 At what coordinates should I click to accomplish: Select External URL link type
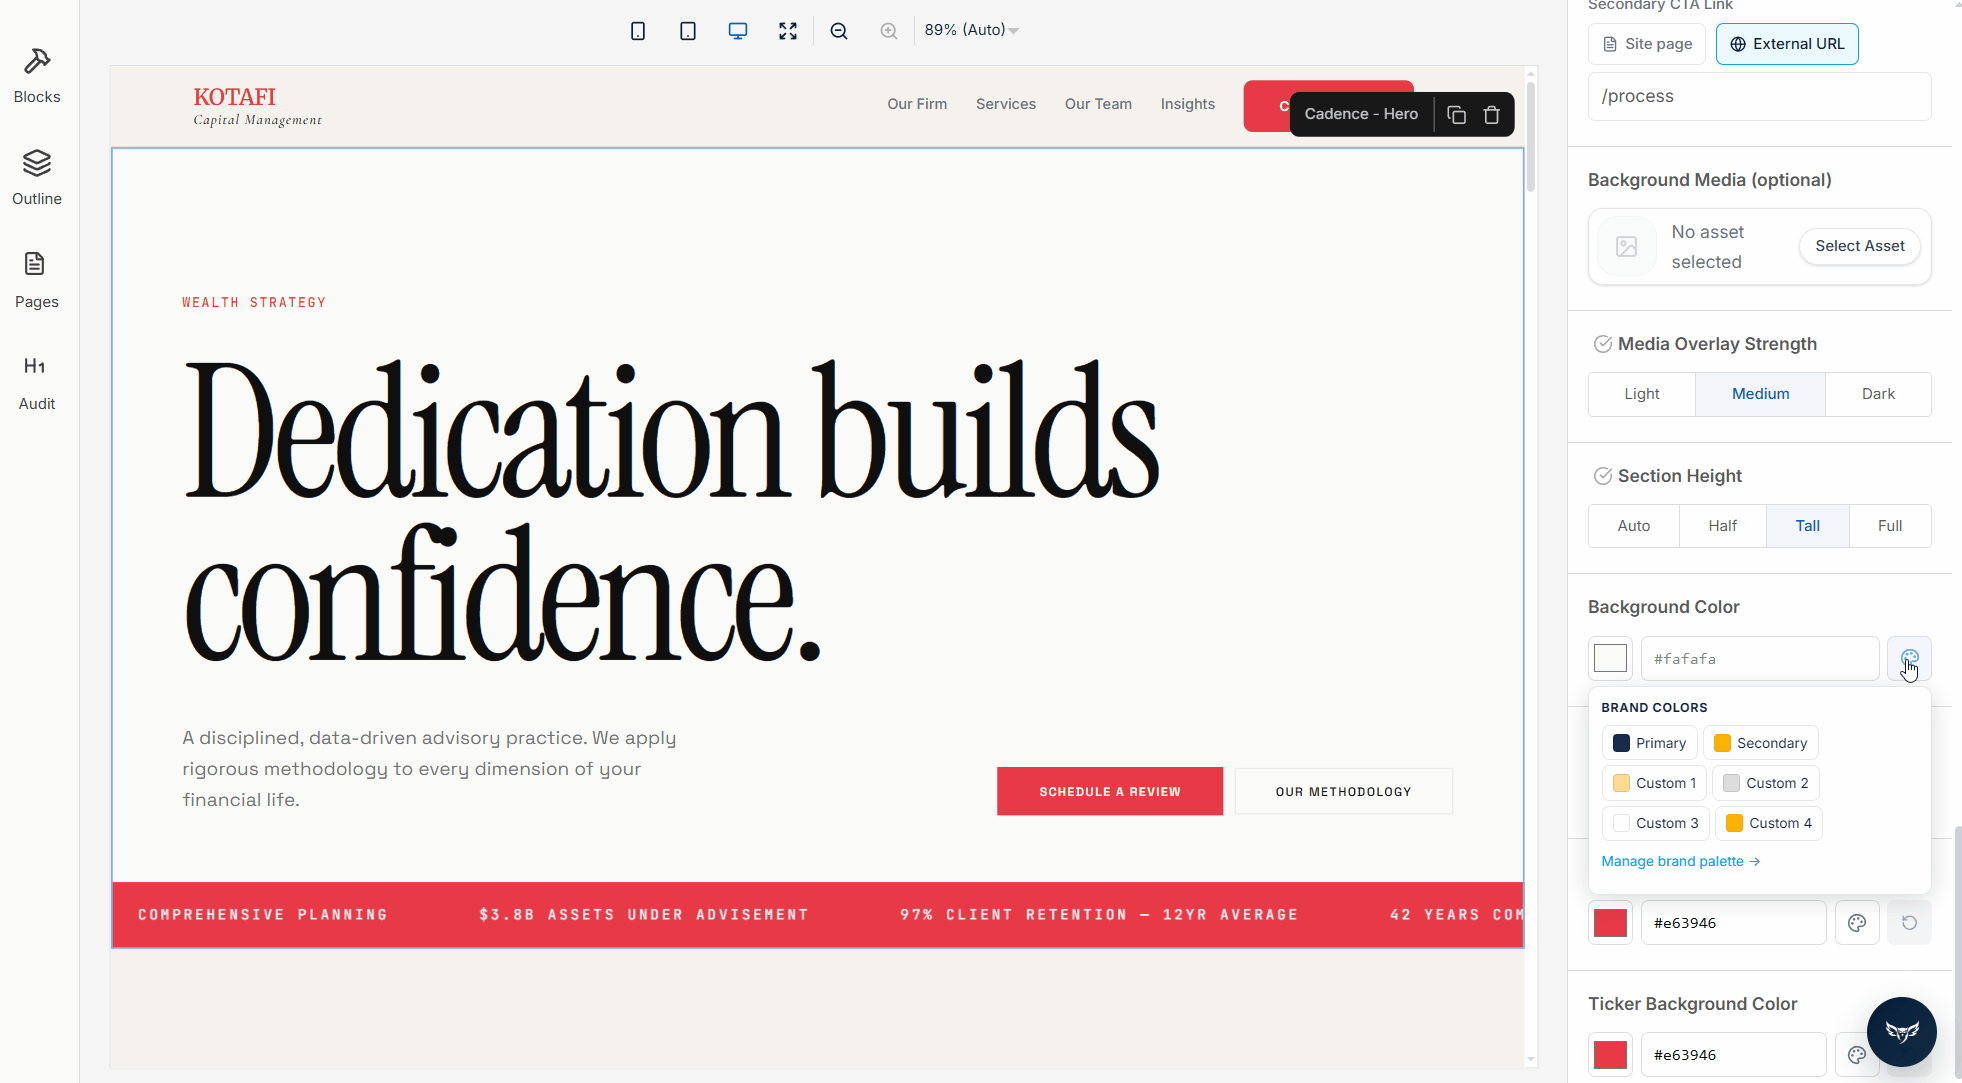coord(1787,44)
